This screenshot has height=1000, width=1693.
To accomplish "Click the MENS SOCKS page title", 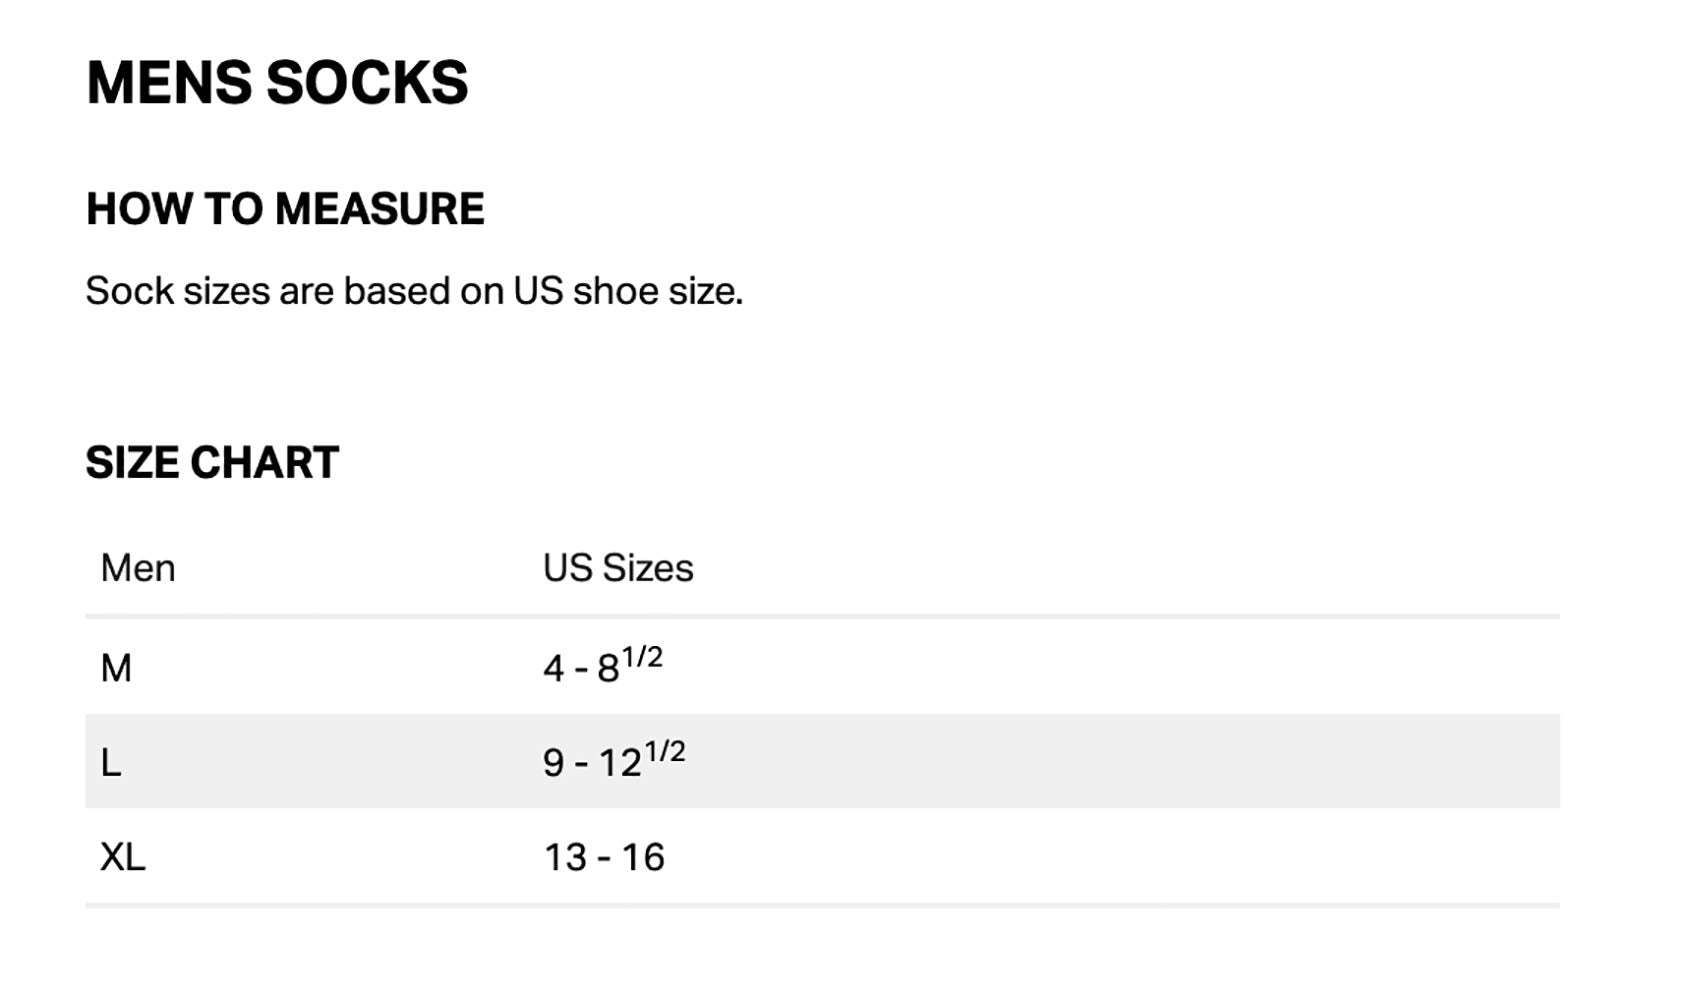I will click(277, 82).
